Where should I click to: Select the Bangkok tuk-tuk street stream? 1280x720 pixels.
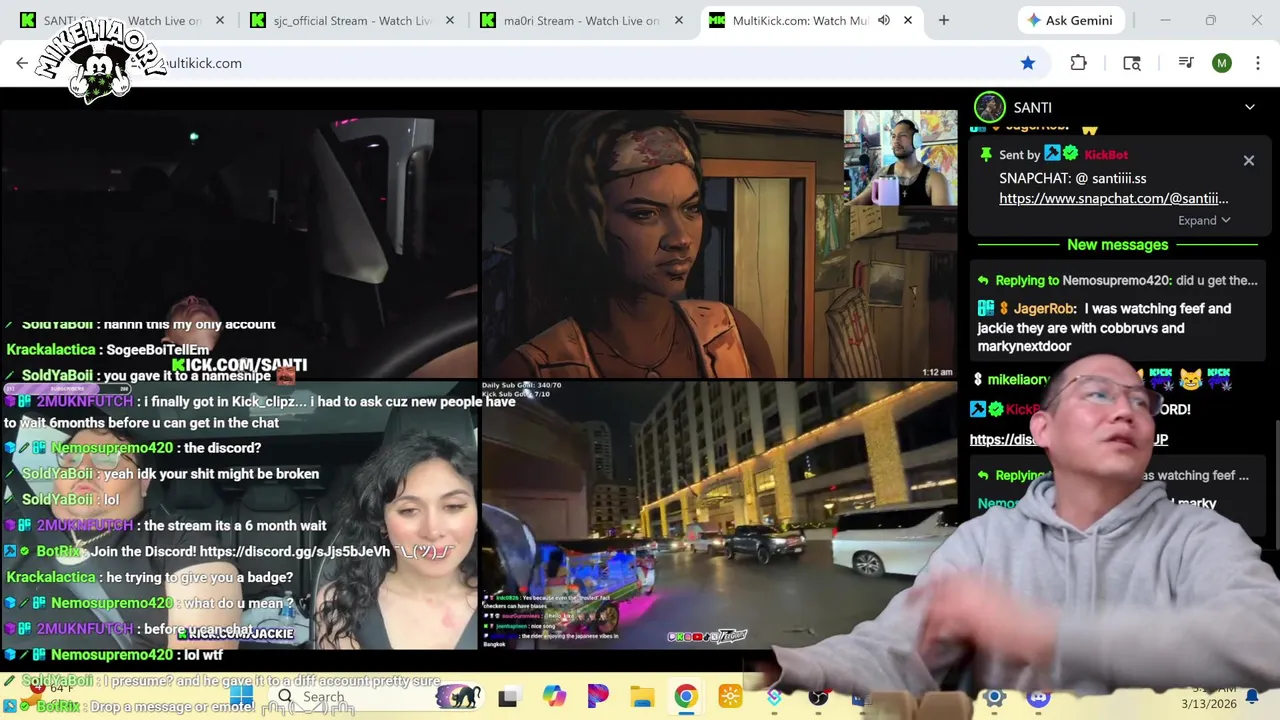point(719,515)
